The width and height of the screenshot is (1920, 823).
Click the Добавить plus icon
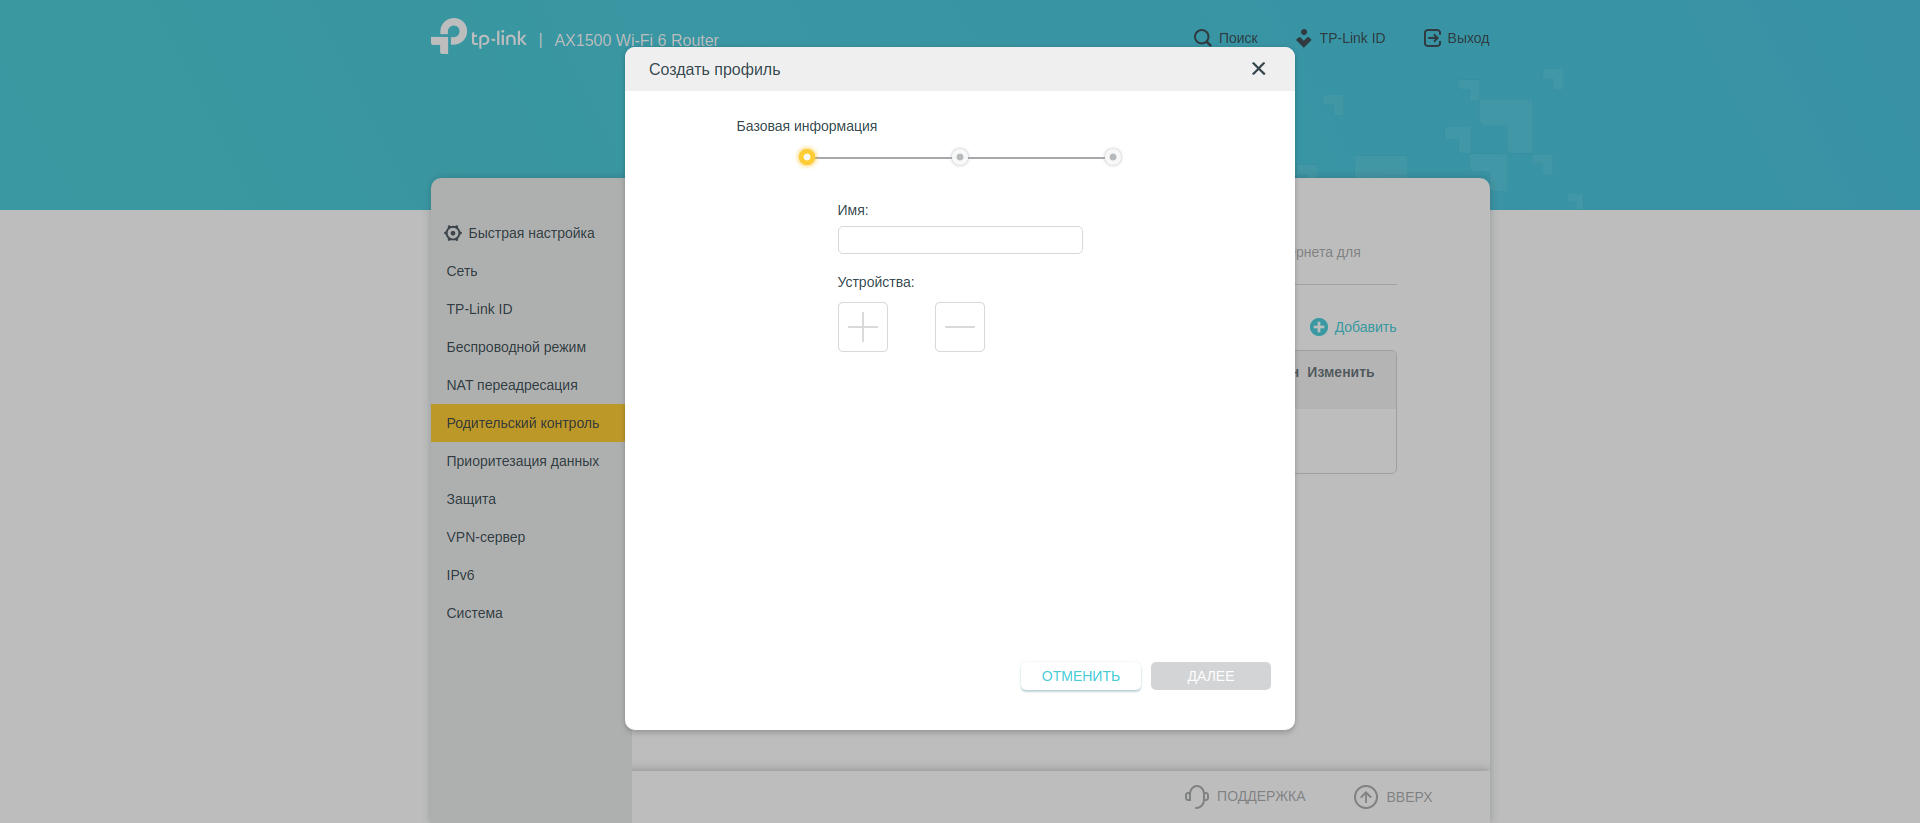tap(1318, 327)
